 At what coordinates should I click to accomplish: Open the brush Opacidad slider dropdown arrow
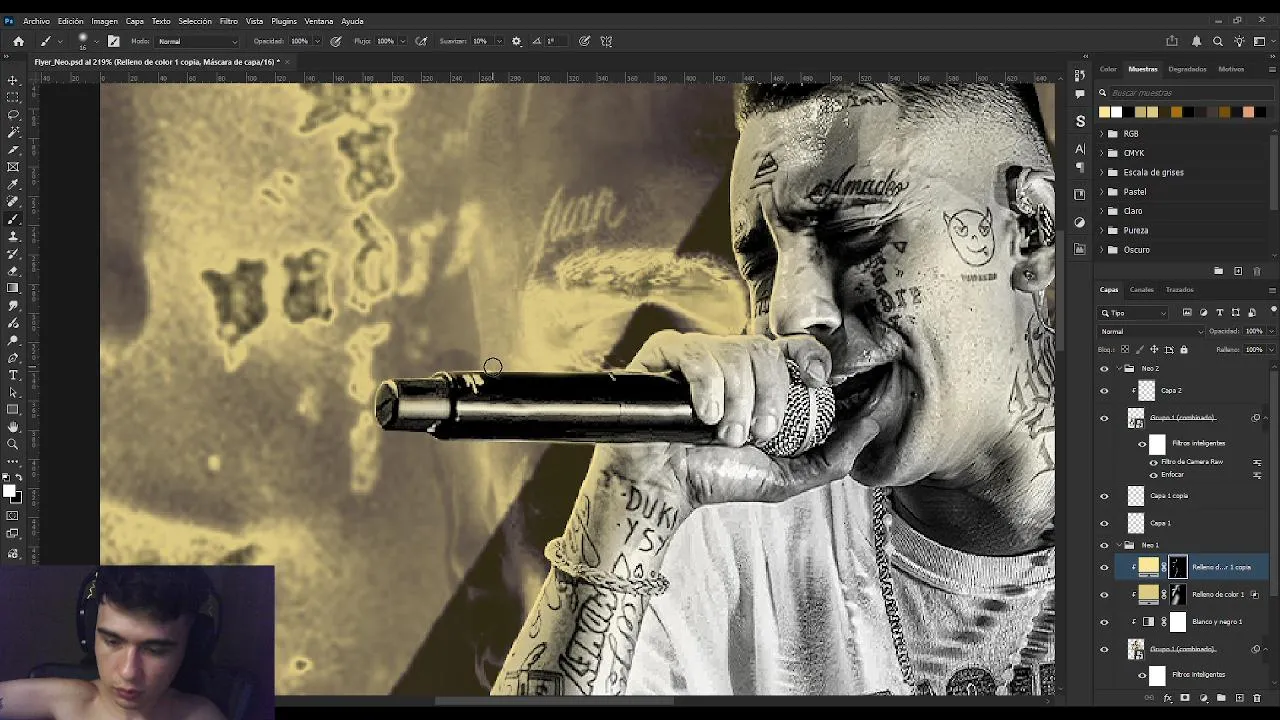point(317,41)
